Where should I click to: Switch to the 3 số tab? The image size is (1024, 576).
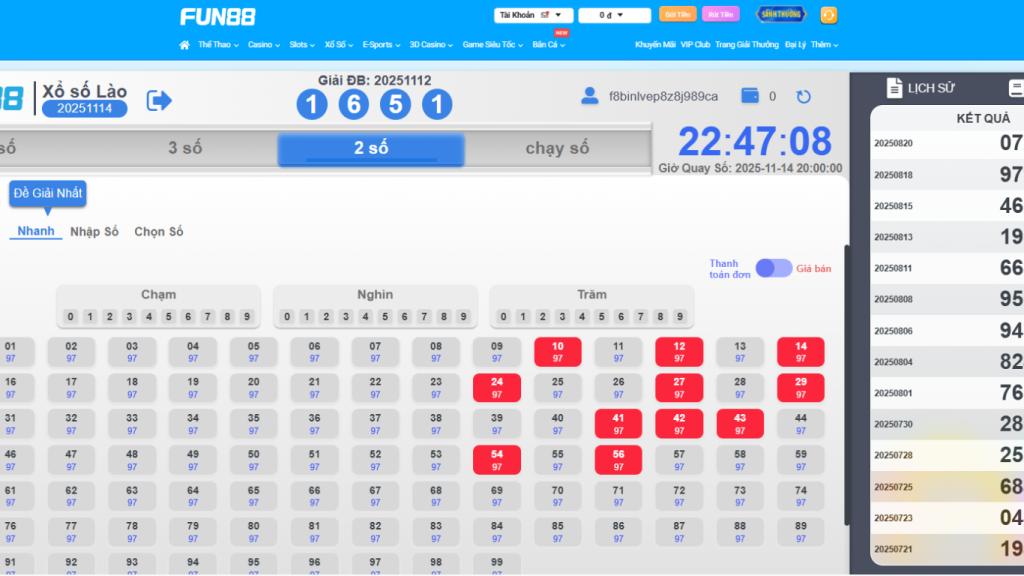[185, 149]
